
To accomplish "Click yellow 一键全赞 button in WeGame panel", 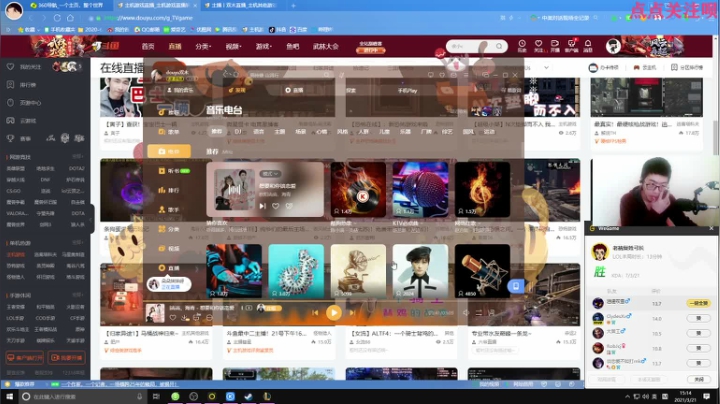I will pyautogui.click(x=698, y=303).
